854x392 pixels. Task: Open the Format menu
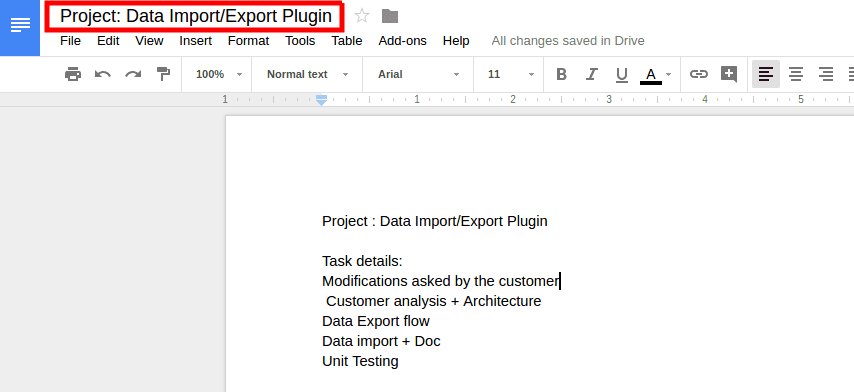point(248,41)
